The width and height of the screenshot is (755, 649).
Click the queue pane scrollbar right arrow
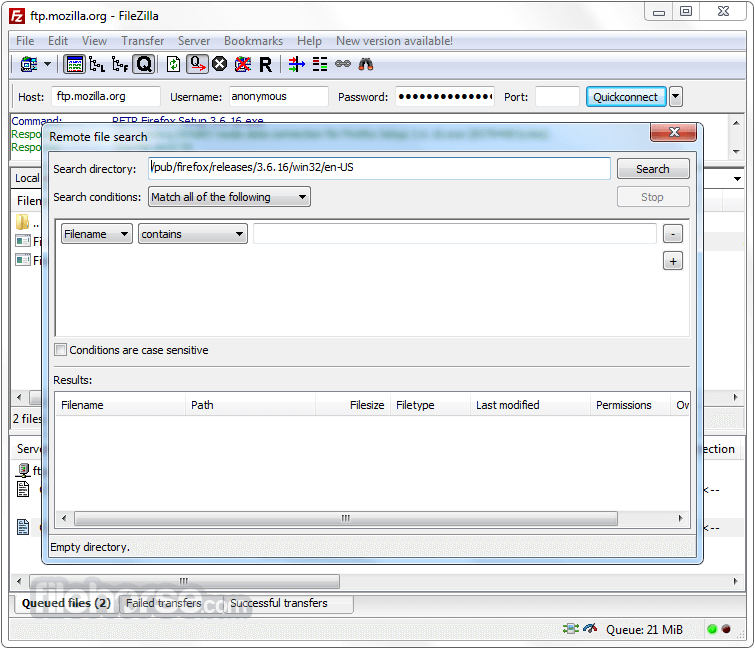(736, 581)
